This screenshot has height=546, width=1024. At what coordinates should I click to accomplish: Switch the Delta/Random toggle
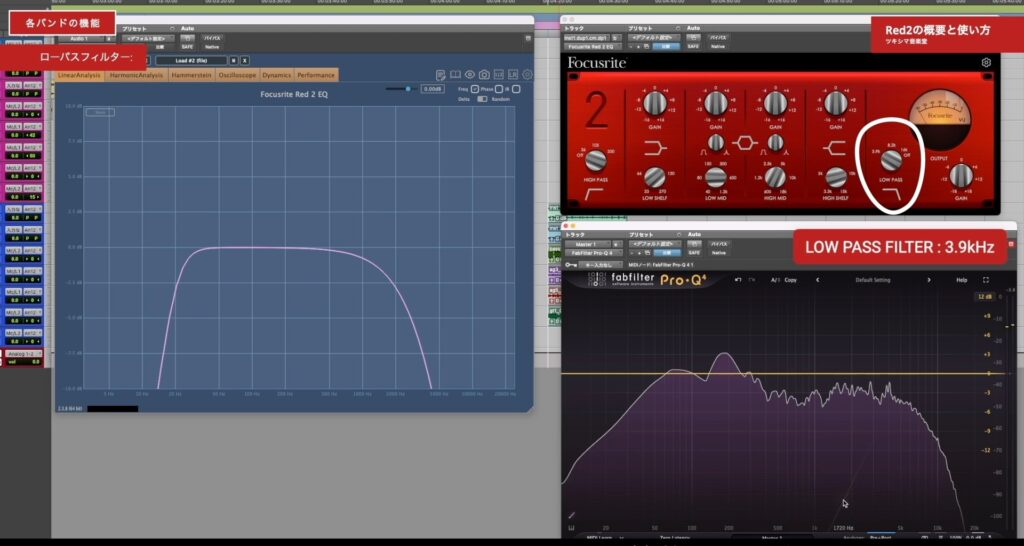pyautogui.click(x=482, y=99)
